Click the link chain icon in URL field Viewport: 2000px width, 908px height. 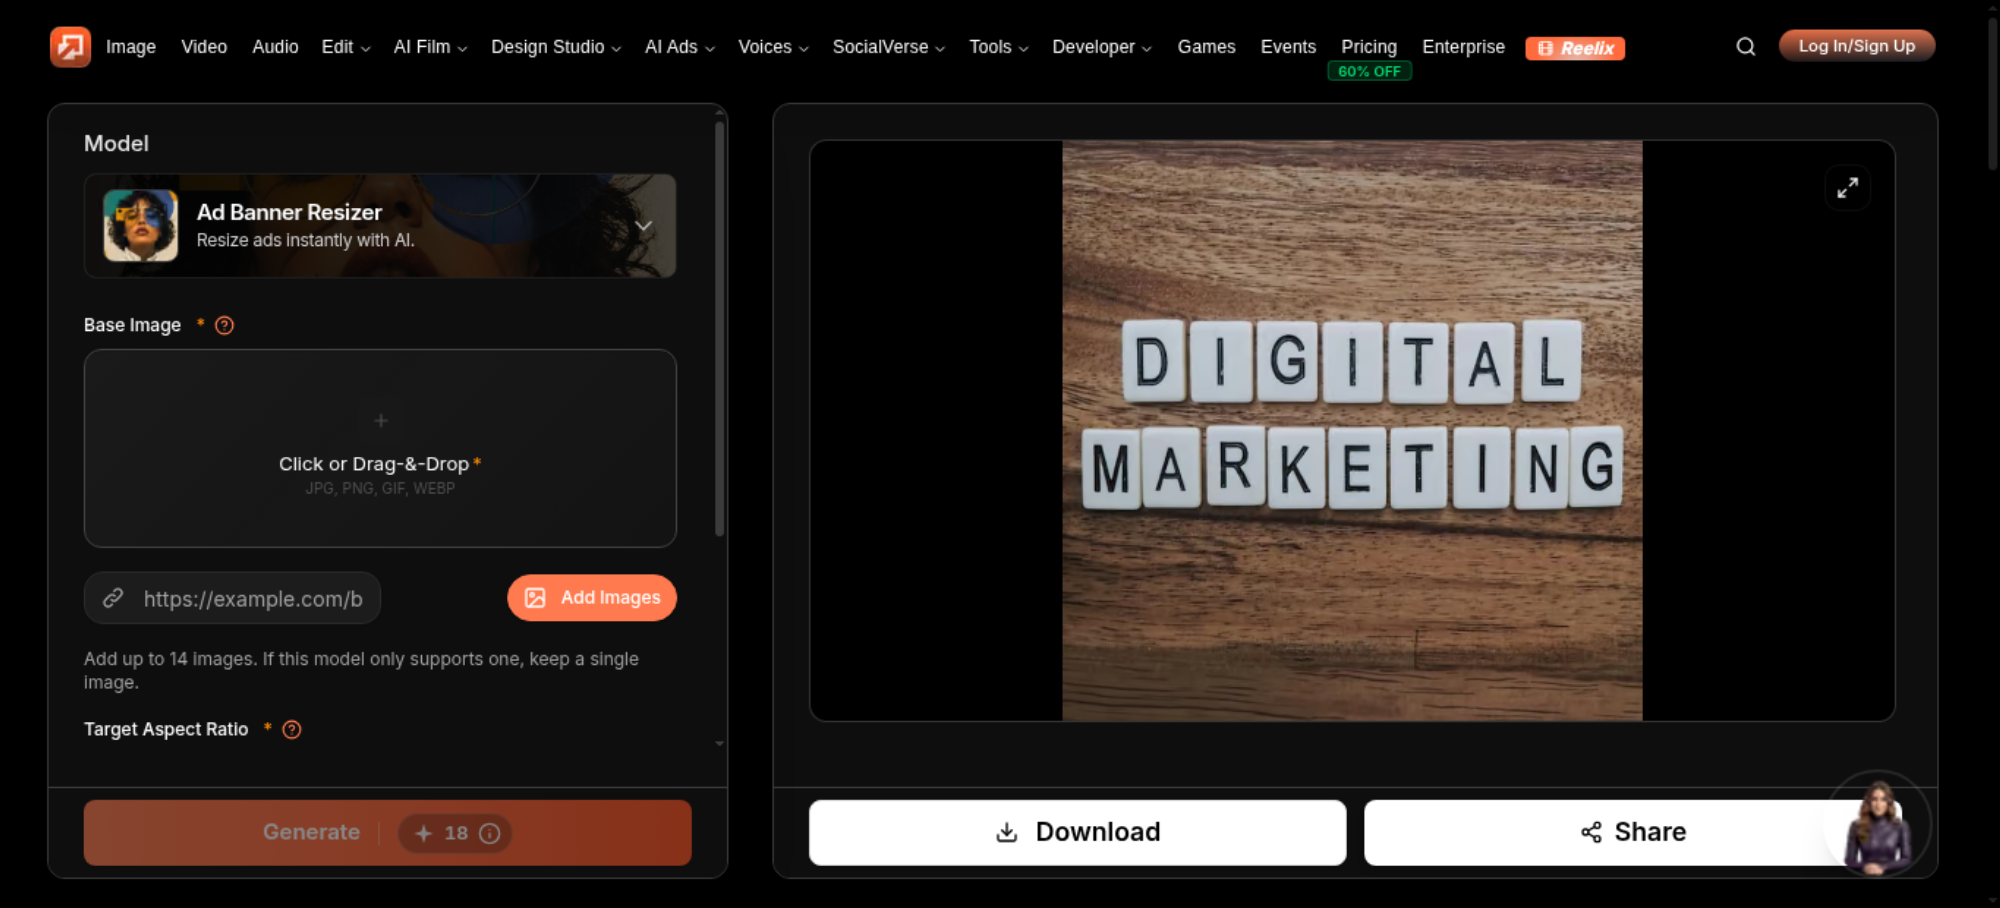click(x=113, y=598)
